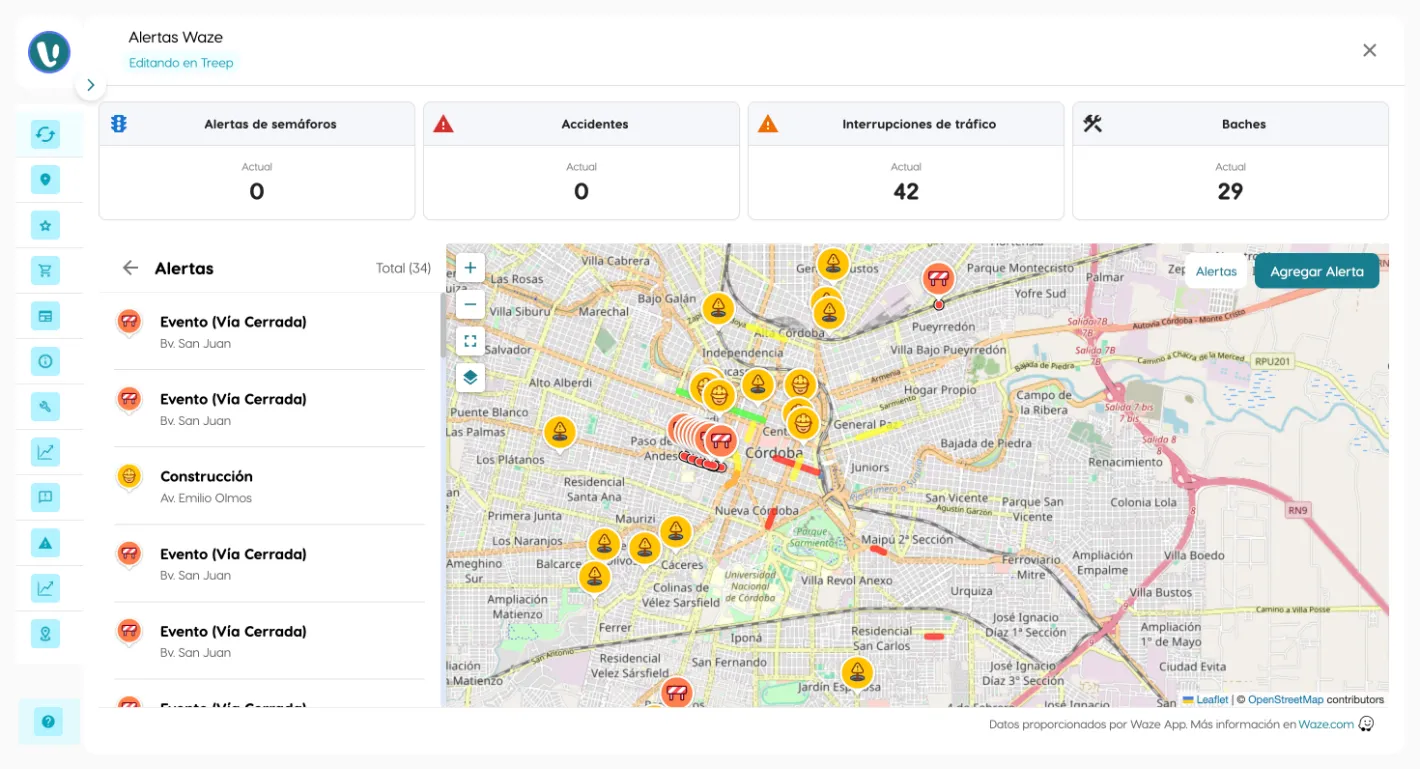Open the map layers control
This screenshot has width=1420, height=769.
click(x=470, y=378)
